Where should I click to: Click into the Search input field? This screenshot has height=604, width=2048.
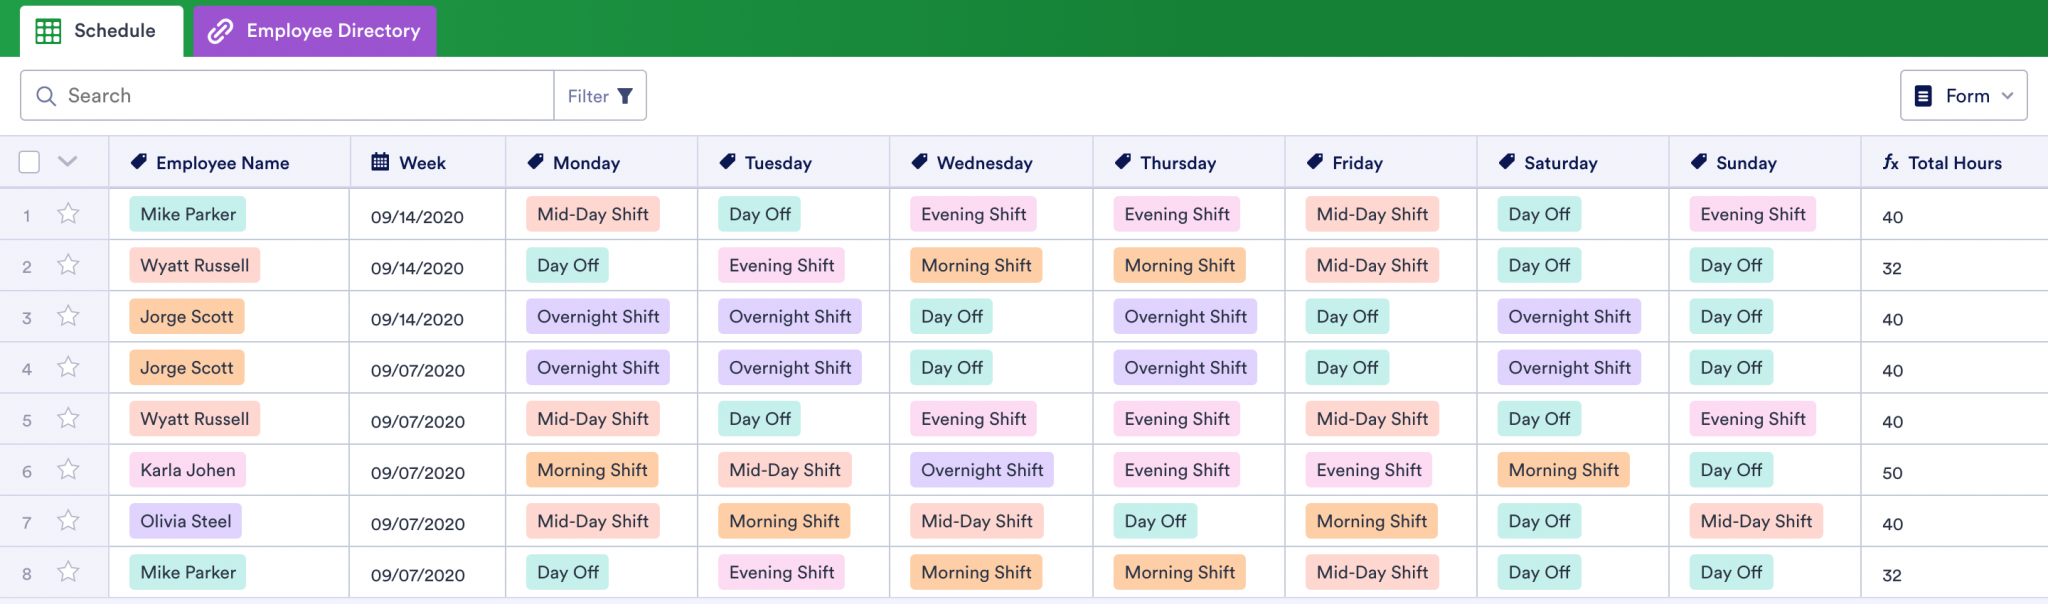pos(300,96)
